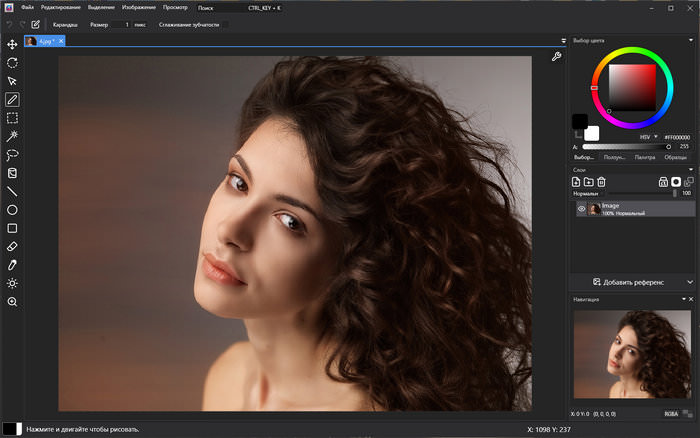700x438 pixels.
Task: Open the File menu (Файл)
Action: [27, 8]
